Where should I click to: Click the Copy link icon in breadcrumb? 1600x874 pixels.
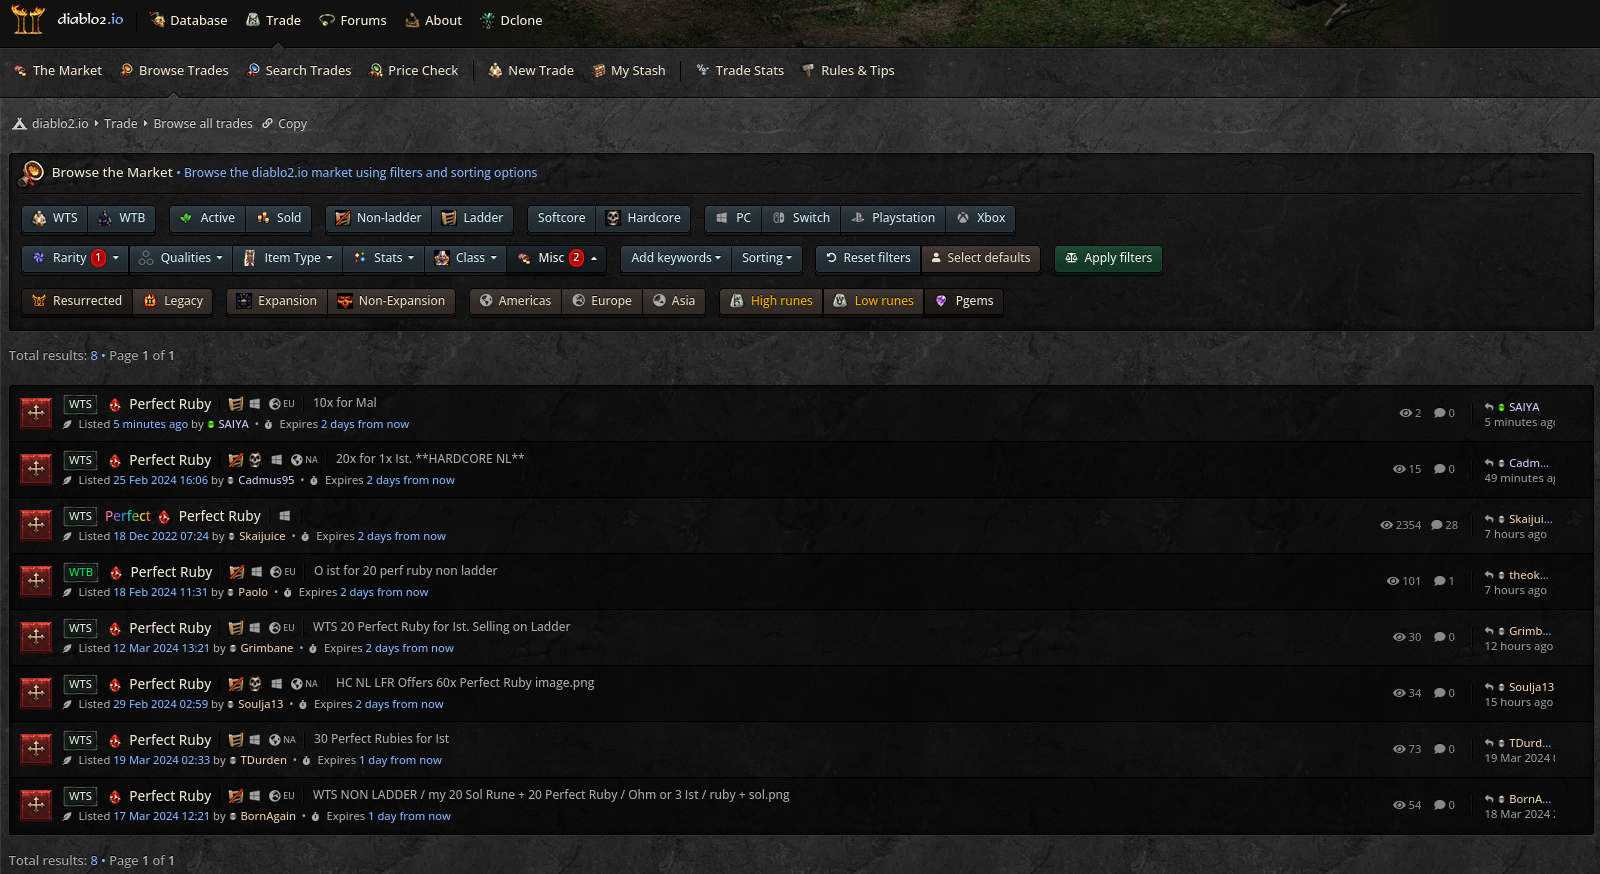(x=268, y=124)
